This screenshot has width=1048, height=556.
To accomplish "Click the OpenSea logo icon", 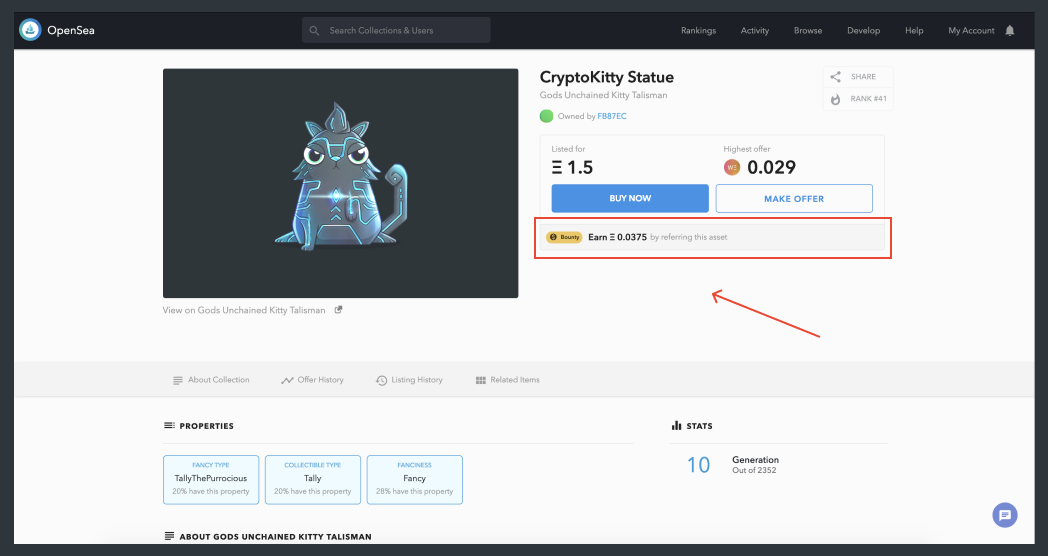I will point(30,30).
